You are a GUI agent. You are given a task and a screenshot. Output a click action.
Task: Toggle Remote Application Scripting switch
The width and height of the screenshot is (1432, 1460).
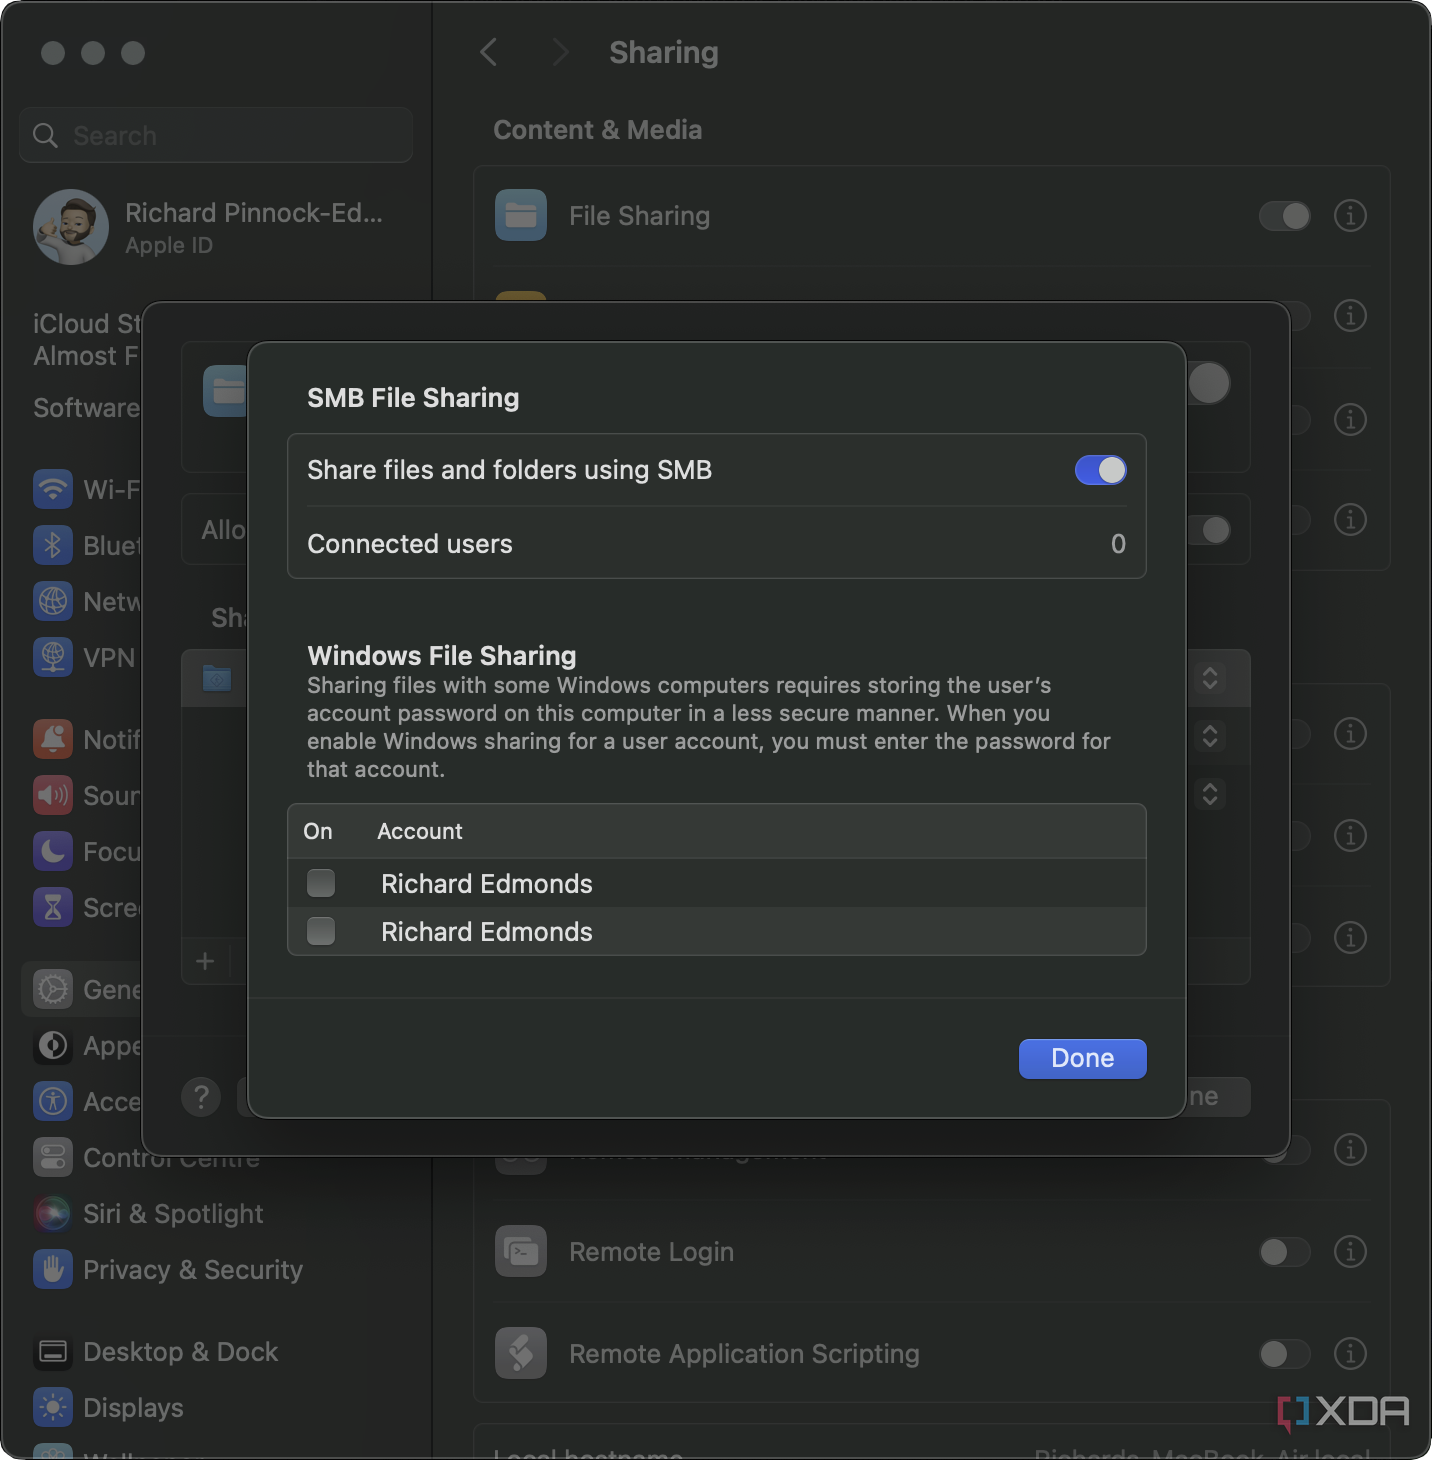pos(1284,1354)
